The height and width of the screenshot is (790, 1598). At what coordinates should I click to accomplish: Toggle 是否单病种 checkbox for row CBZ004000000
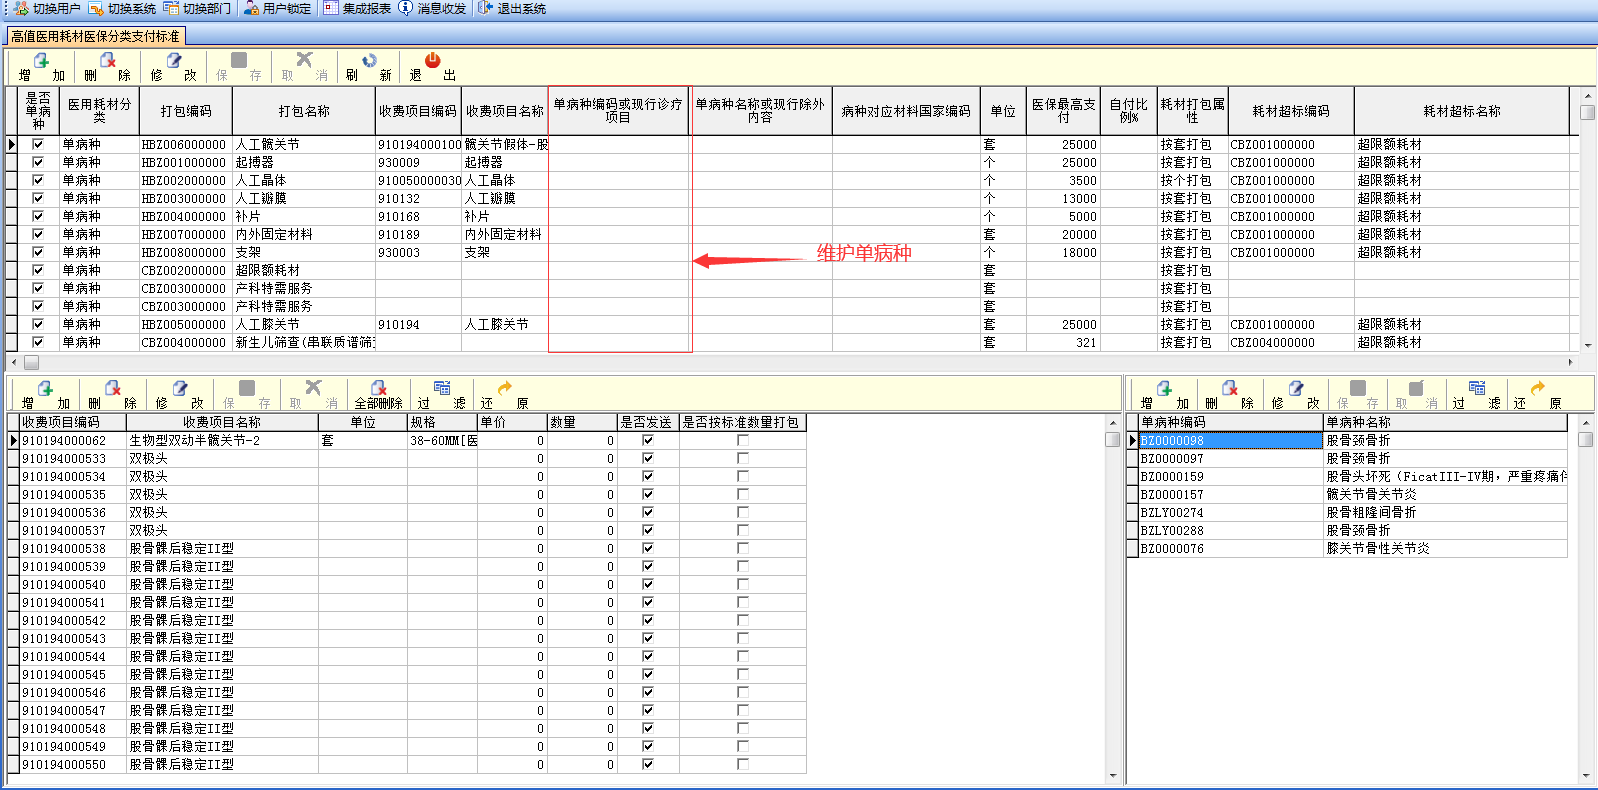coord(38,342)
